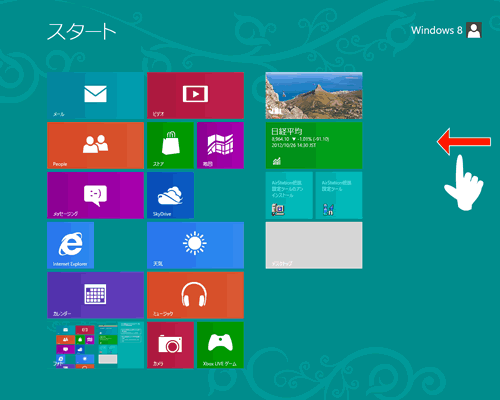The image size is (500, 400).
Task: Open the Music headphones tile
Action: pos(195,295)
